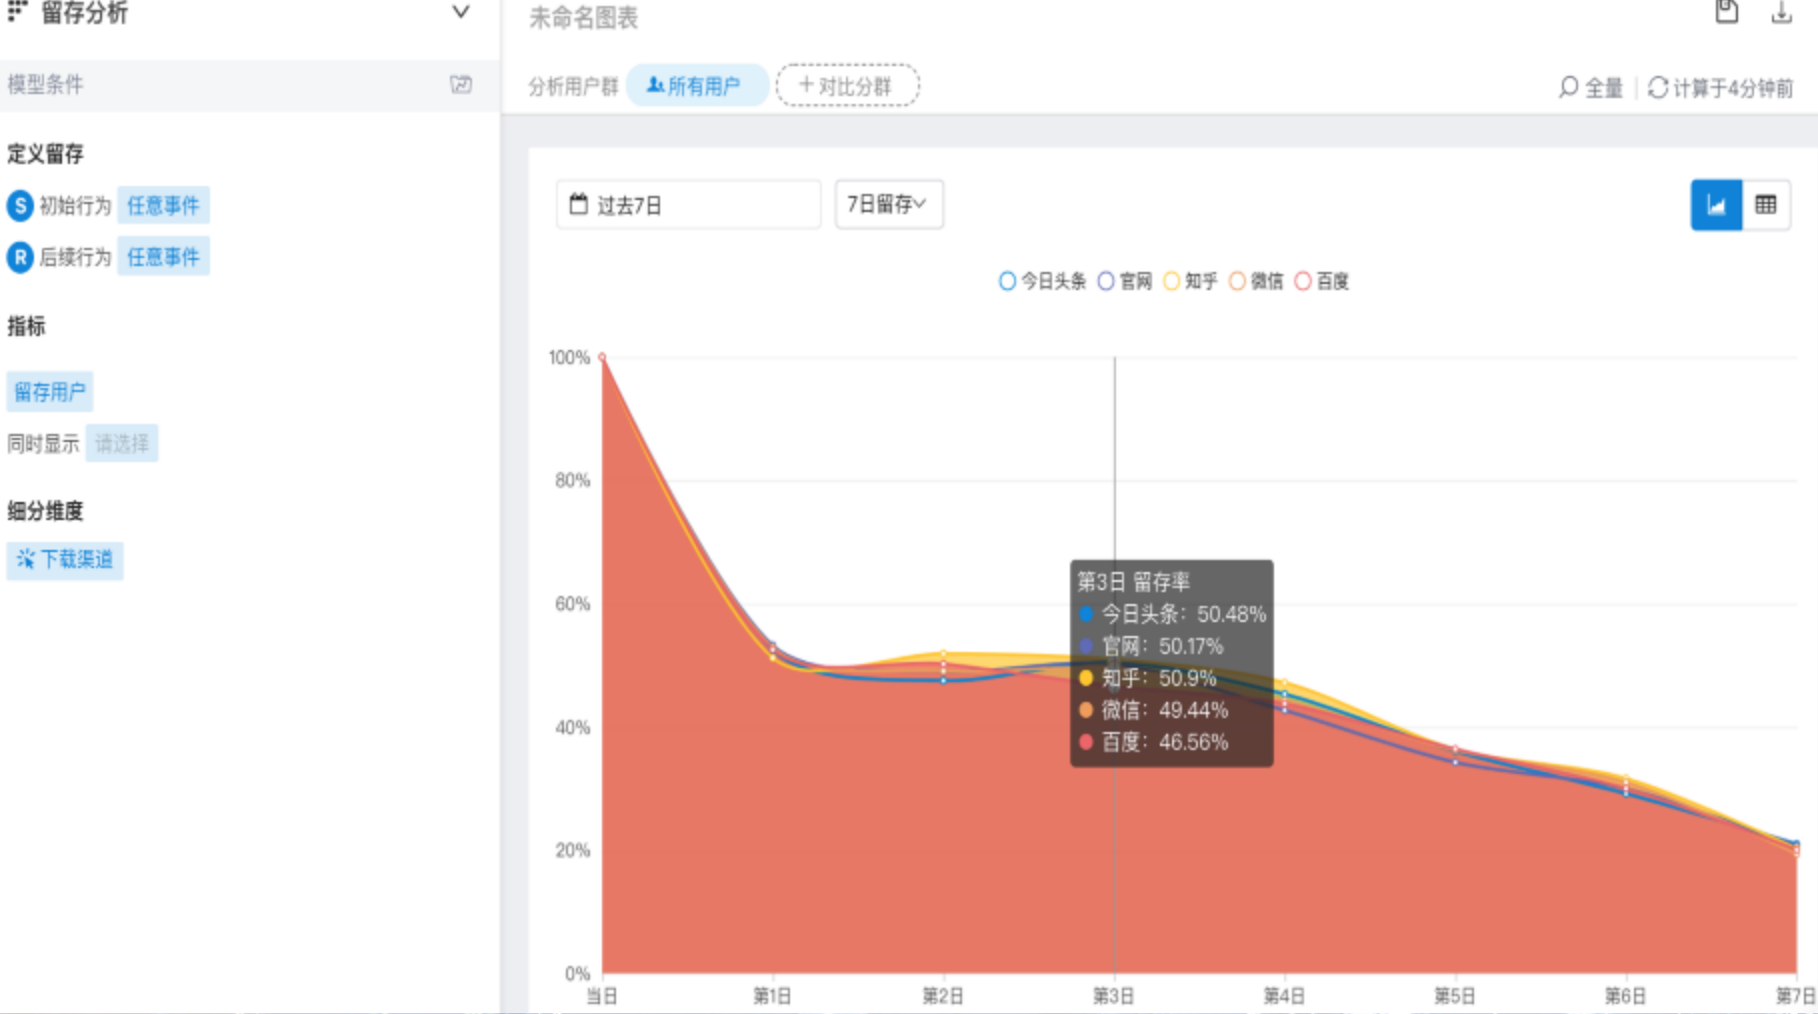Viewport: 1818px width, 1014px height.
Task: Open the 同时显示 请选择 selector
Action: click(122, 443)
